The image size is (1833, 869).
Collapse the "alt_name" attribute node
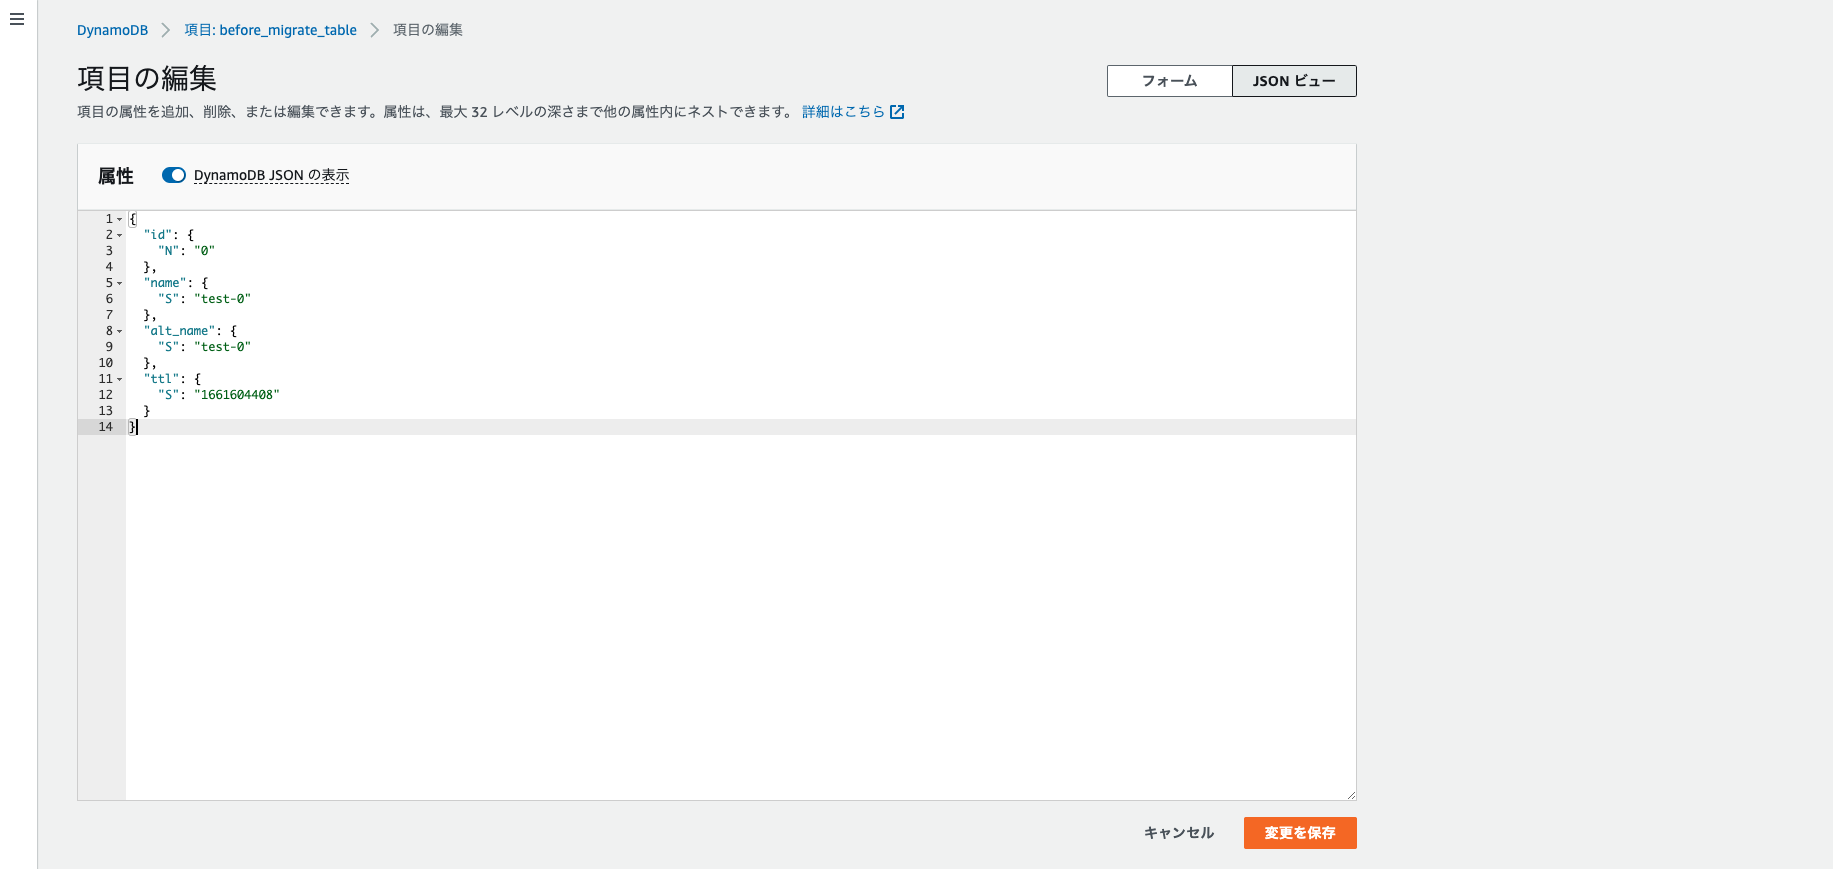click(118, 330)
